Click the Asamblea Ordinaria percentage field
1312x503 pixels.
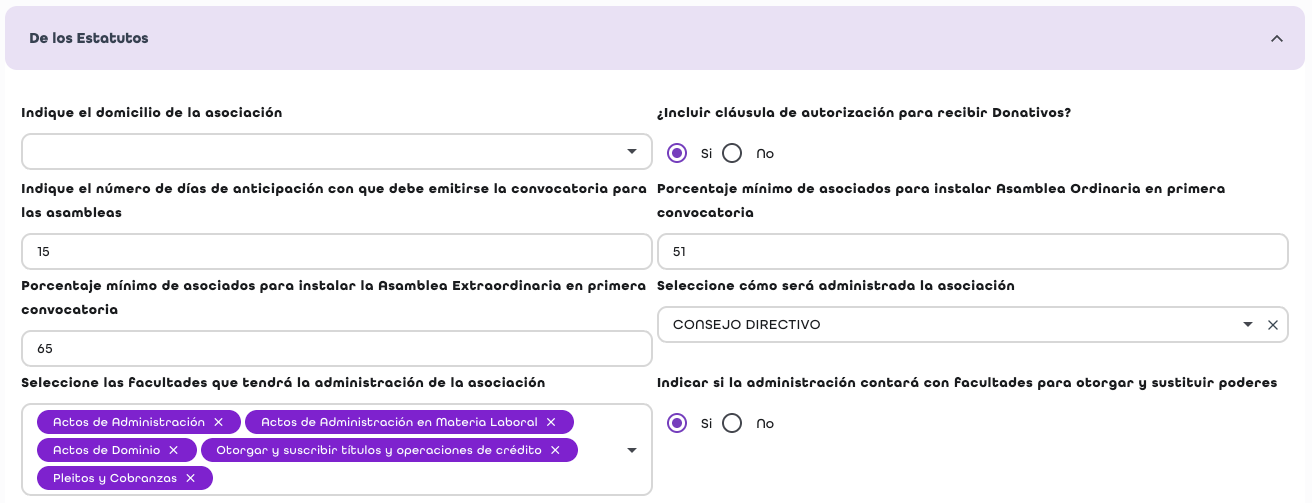[x=972, y=252]
